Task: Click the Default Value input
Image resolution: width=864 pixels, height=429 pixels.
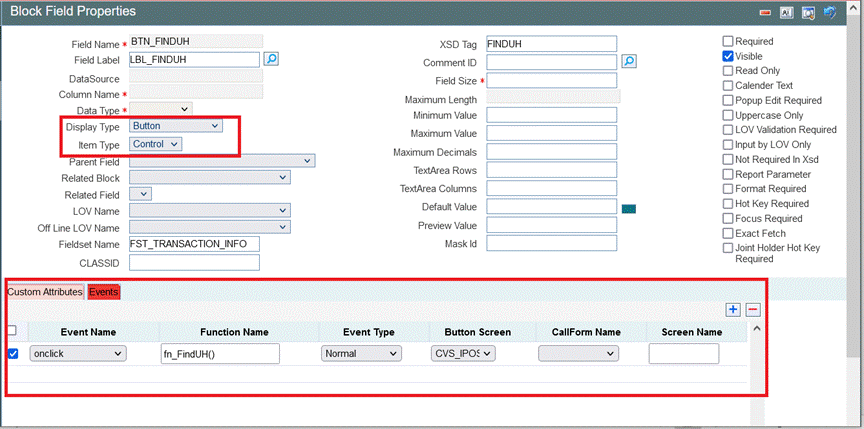Action: coord(552,207)
